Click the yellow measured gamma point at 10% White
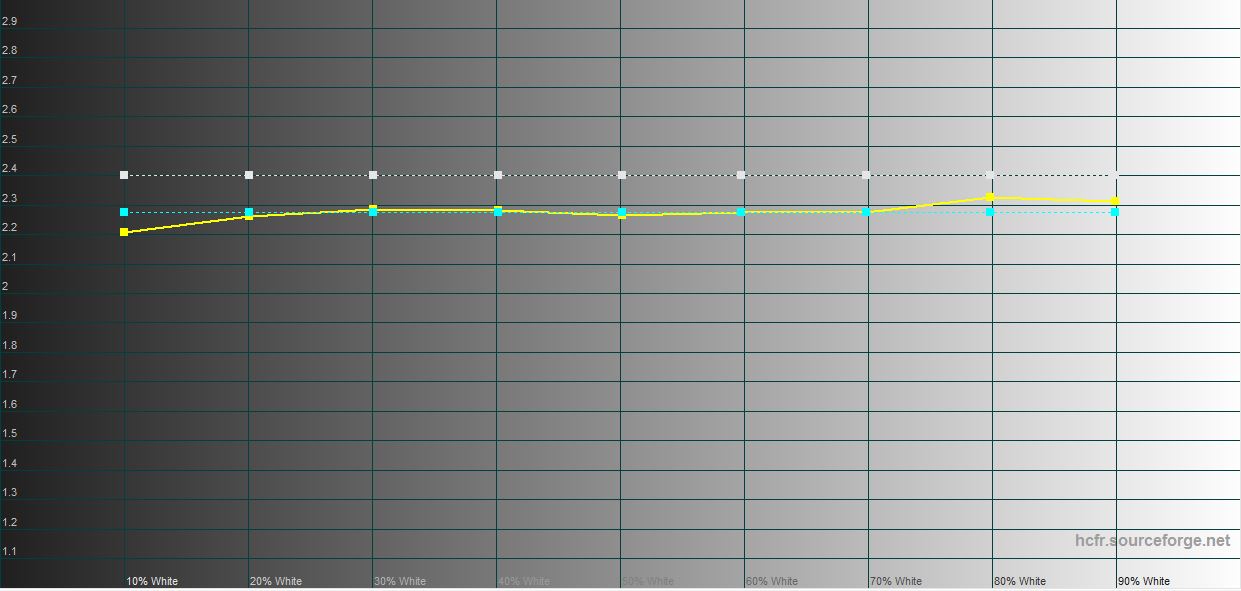 click(124, 232)
